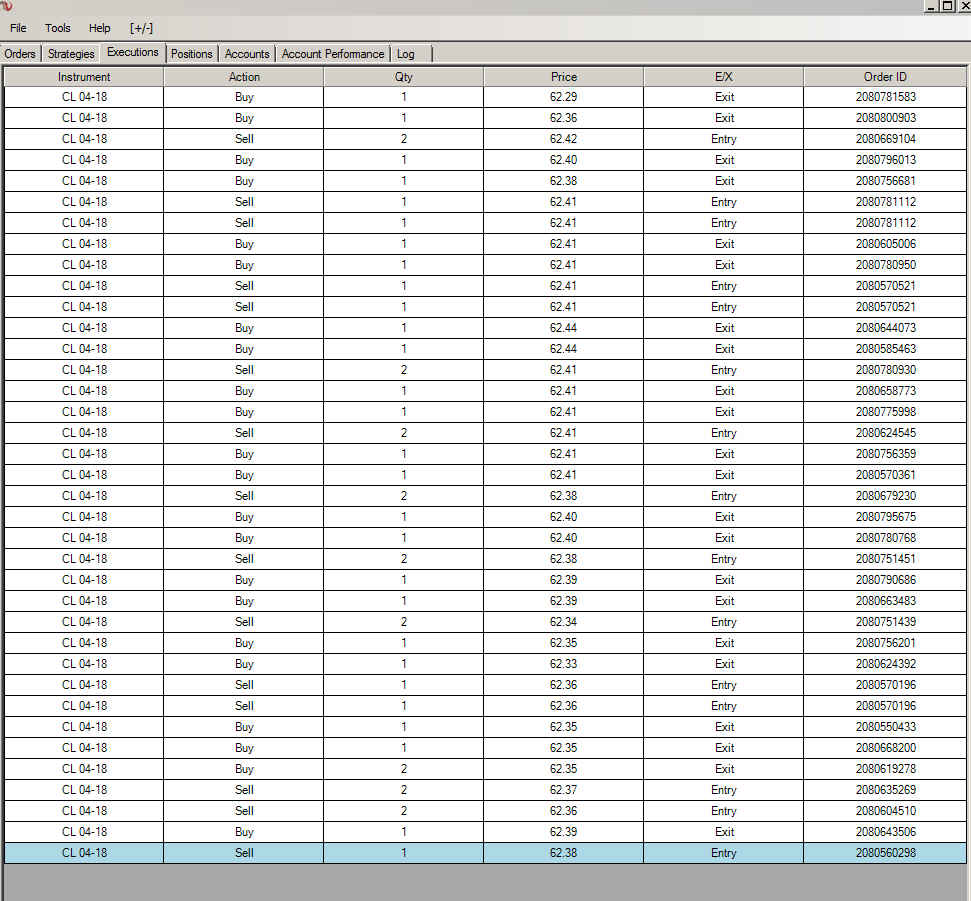Image resolution: width=971 pixels, height=901 pixels.
Task: Click order ID 2080605006
Action: point(886,244)
